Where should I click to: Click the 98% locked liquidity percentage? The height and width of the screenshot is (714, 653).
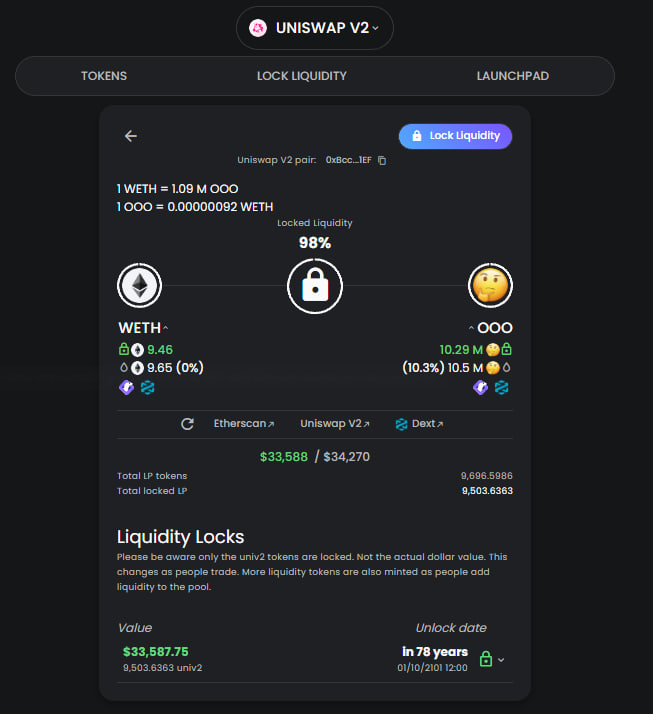(315, 243)
